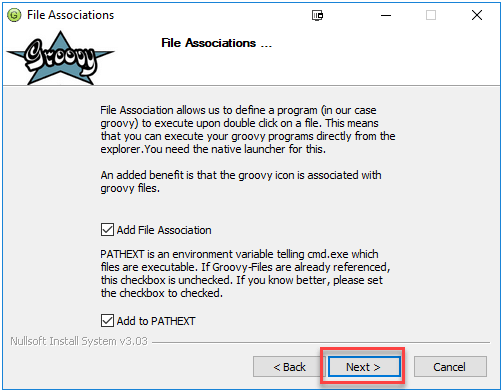Viewport: 503px width, 392px height.
Task: Click the monitor icon in the title bar
Action: point(317,15)
